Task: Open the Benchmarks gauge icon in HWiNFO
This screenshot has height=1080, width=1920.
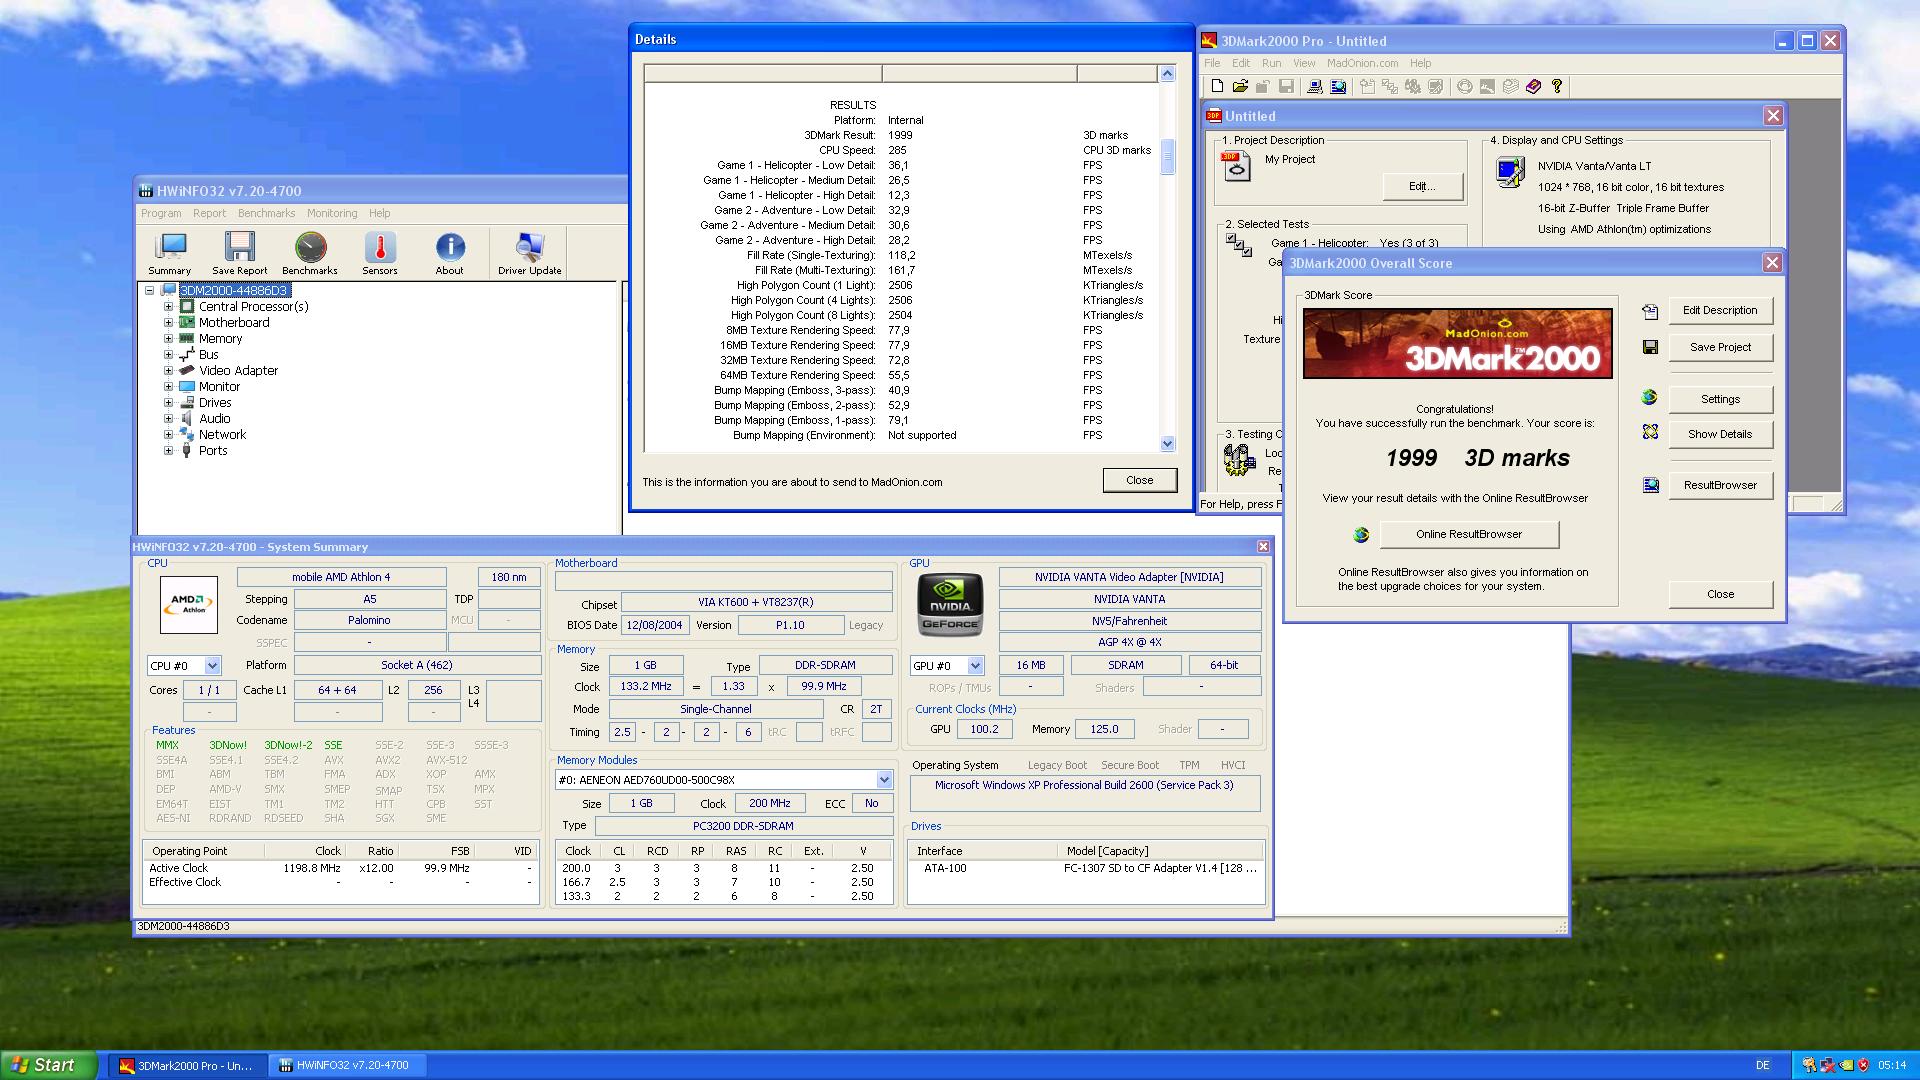Action: tap(310, 254)
